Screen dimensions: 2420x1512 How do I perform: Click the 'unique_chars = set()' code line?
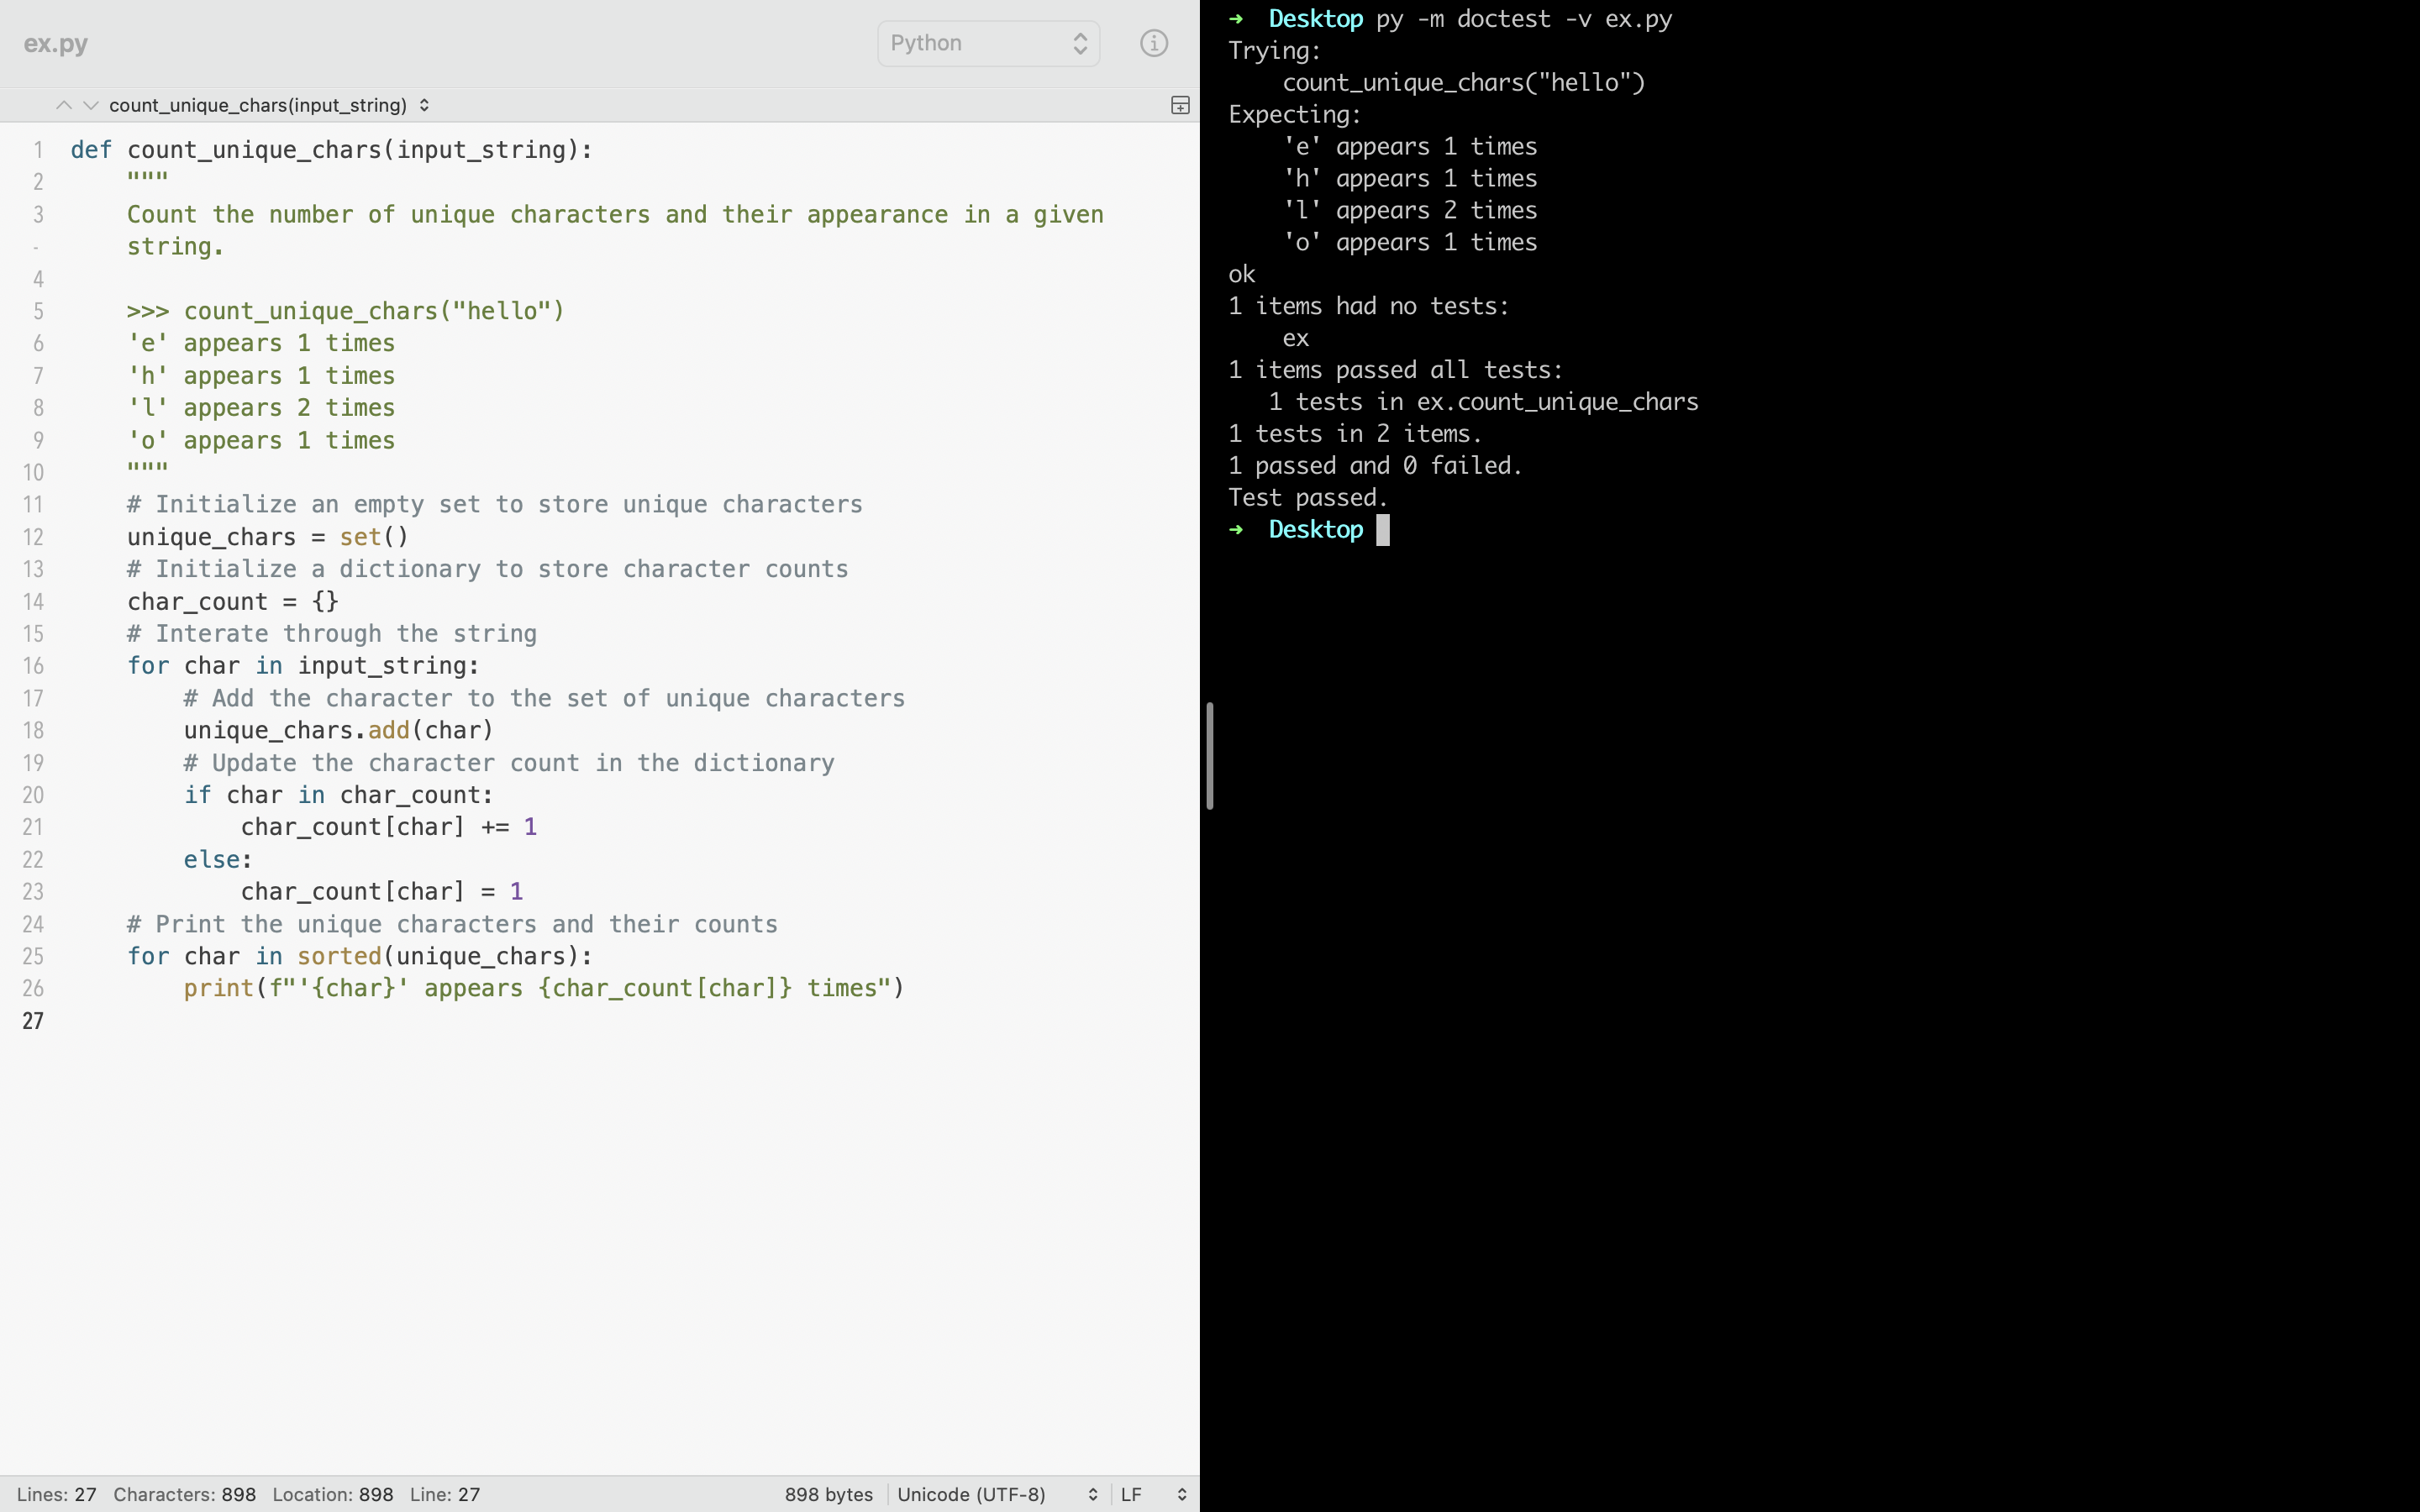click(x=268, y=537)
